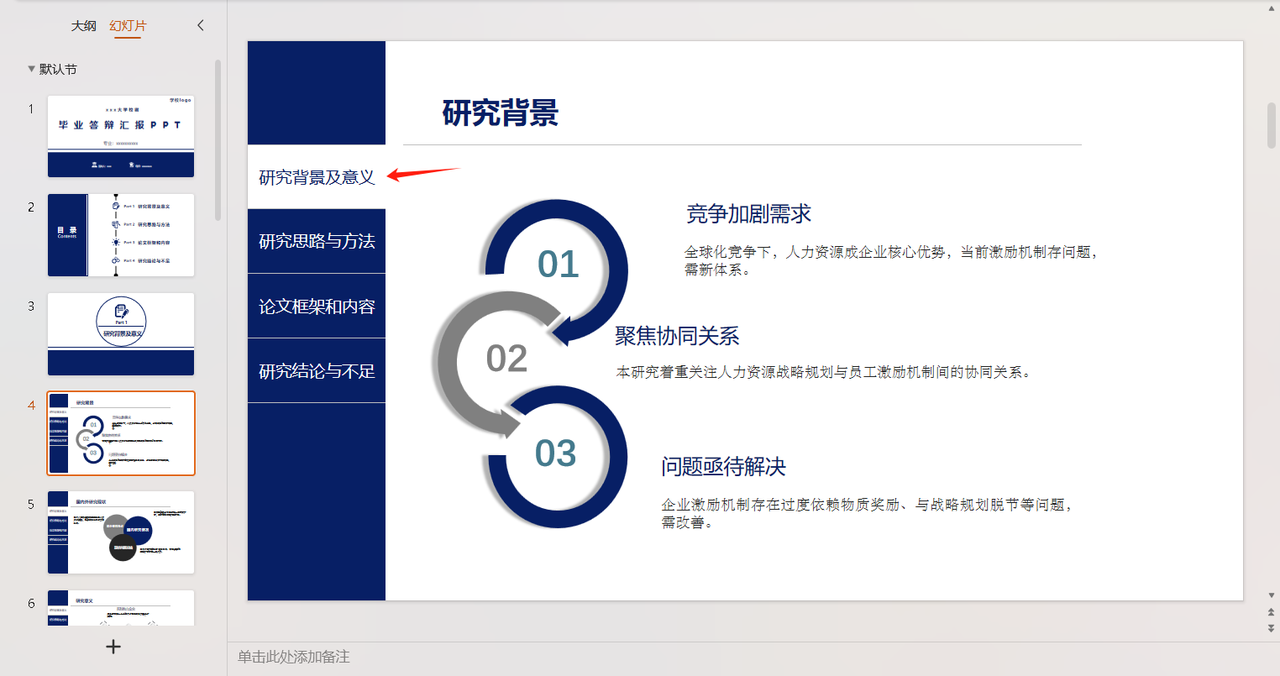The image size is (1280, 676).
Task: Click the 论文框架和内容 item on the slide
Action: (316, 305)
